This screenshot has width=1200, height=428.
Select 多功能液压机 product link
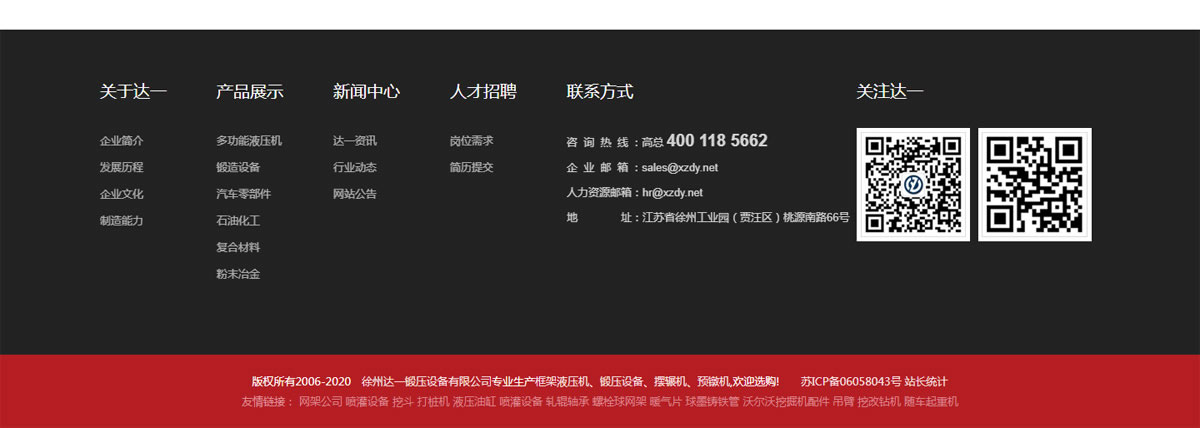point(249,141)
